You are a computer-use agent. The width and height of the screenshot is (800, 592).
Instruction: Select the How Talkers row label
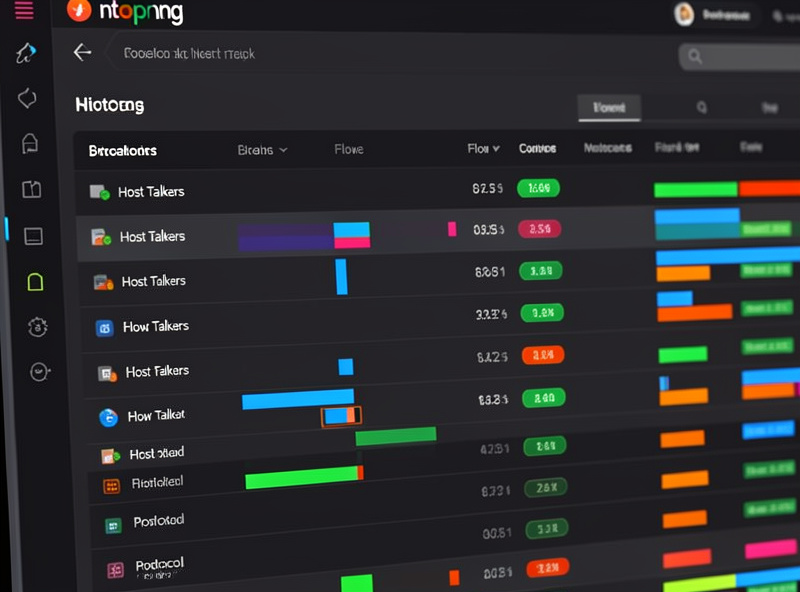[156, 326]
